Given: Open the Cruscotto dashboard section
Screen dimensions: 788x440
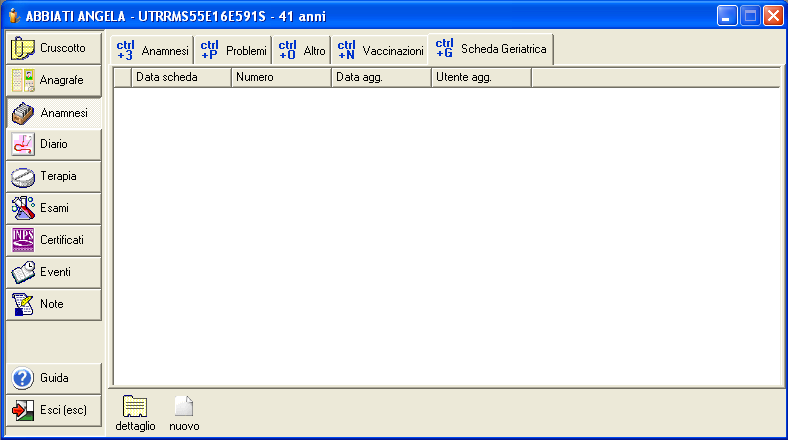Looking at the screenshot, I should [54, 48].
